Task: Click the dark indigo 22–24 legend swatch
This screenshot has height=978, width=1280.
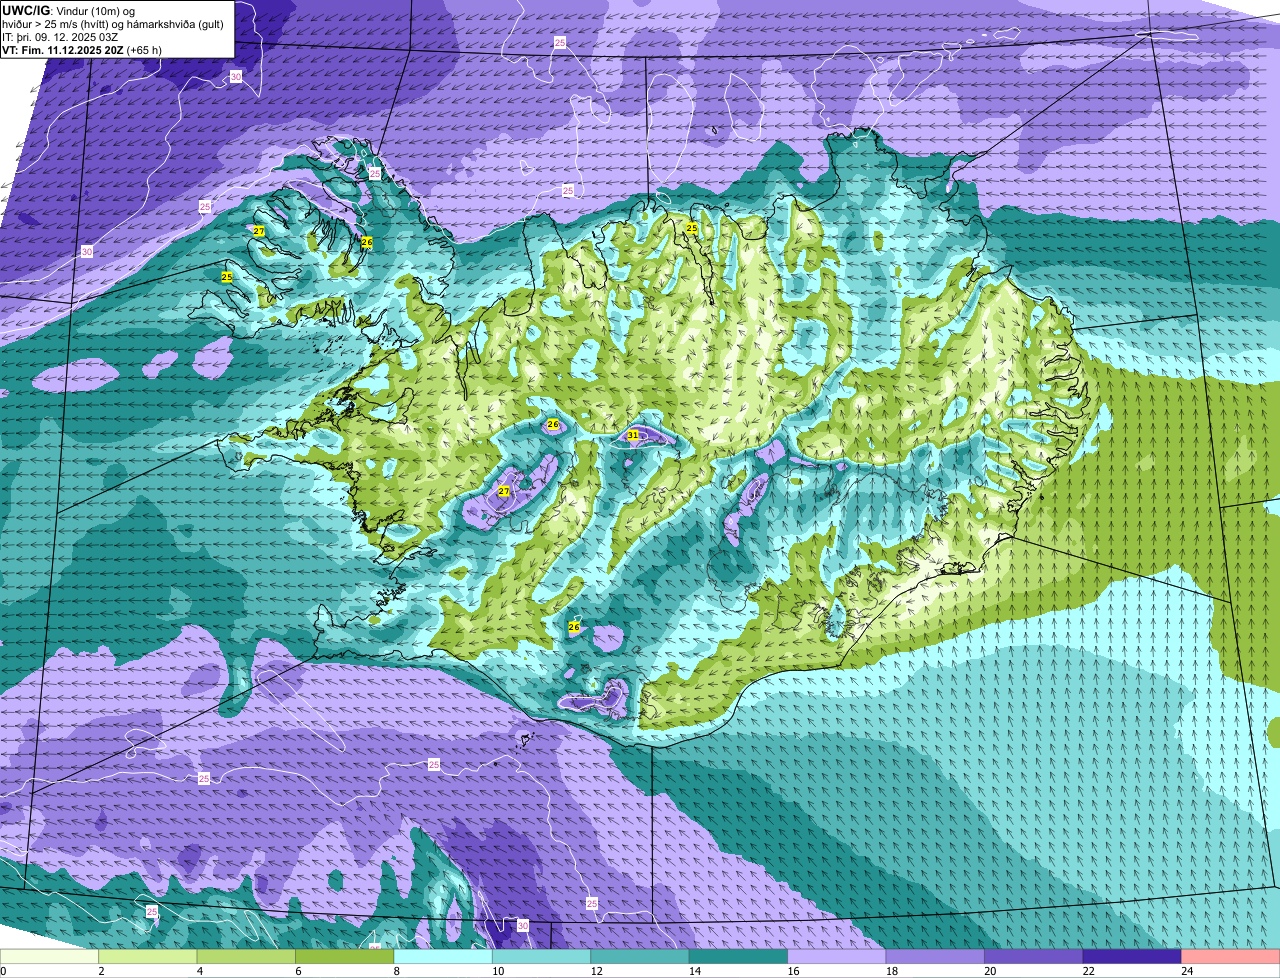Action: tap(1134, 956)
